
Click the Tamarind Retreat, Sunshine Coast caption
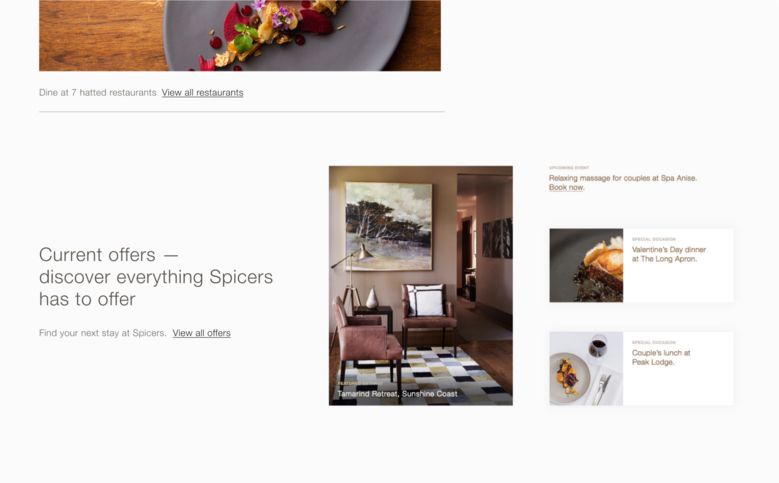pyautogui.click(x=397, y=394)
